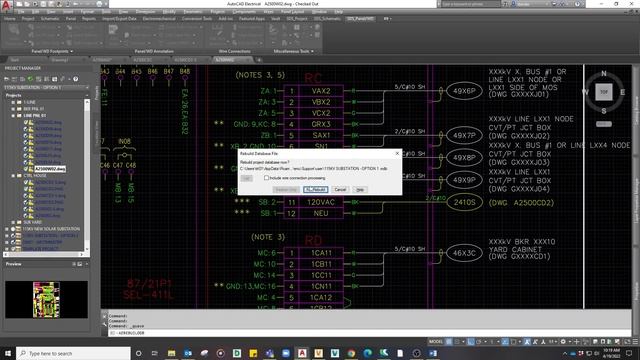
Task: Click the annotation scale plus icon in status bar
Action: click(577, 342)
